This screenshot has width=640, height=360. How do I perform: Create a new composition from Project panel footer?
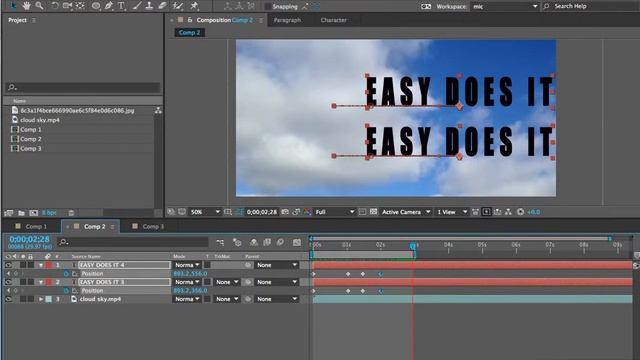[x=33, y=213]
